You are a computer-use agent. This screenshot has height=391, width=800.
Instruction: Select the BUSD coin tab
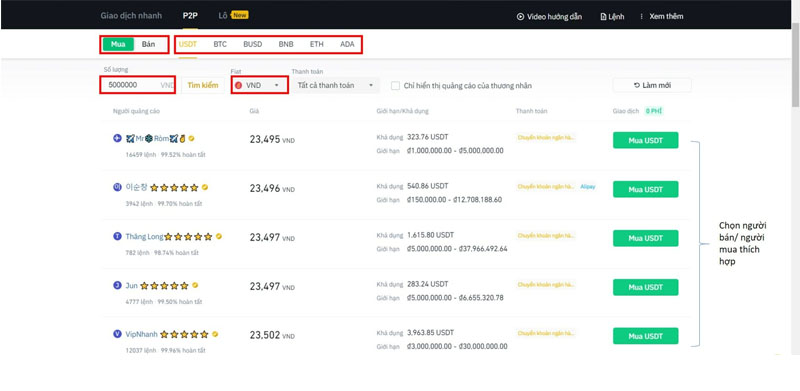253,44
